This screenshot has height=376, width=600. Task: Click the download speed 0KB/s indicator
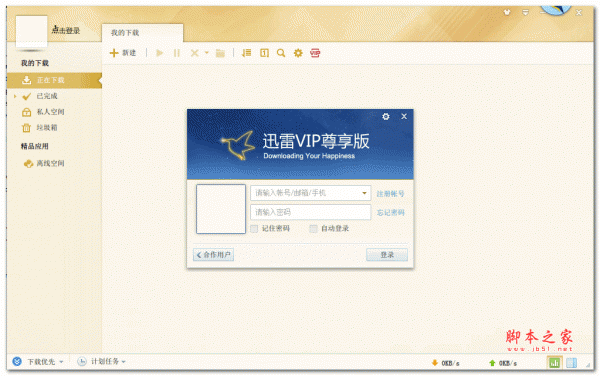445,363
